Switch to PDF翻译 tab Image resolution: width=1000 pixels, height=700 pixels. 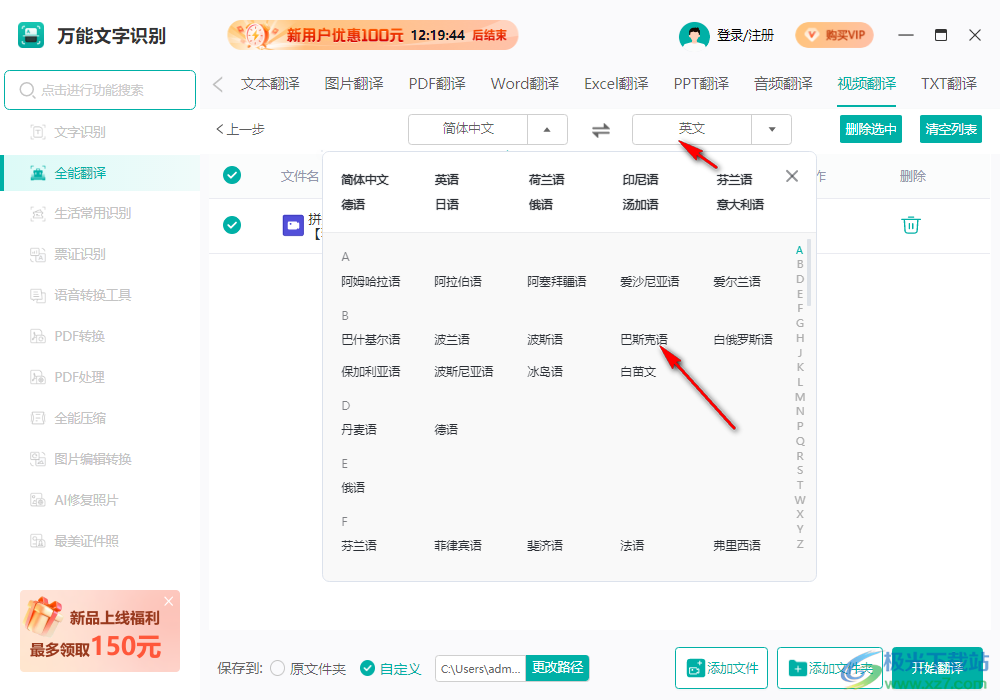tap(437, 84)
